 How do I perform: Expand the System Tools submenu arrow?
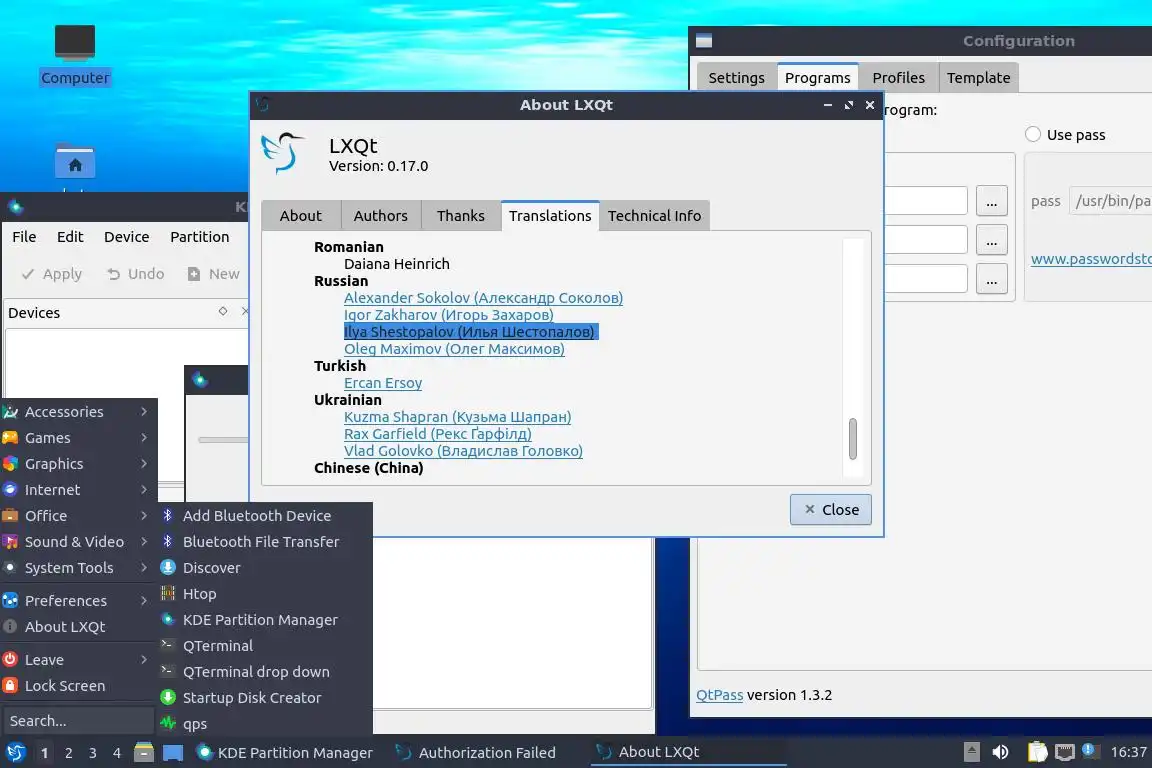coord(144,567)
